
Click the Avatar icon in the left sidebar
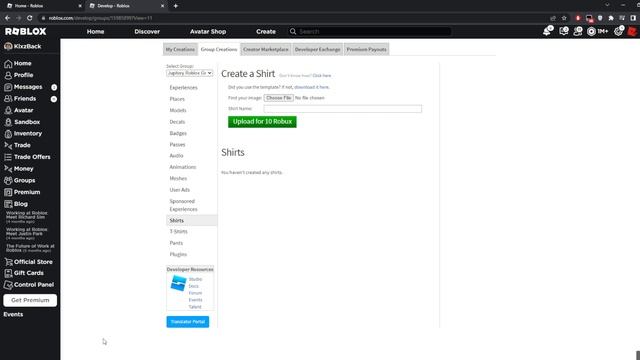8,110
